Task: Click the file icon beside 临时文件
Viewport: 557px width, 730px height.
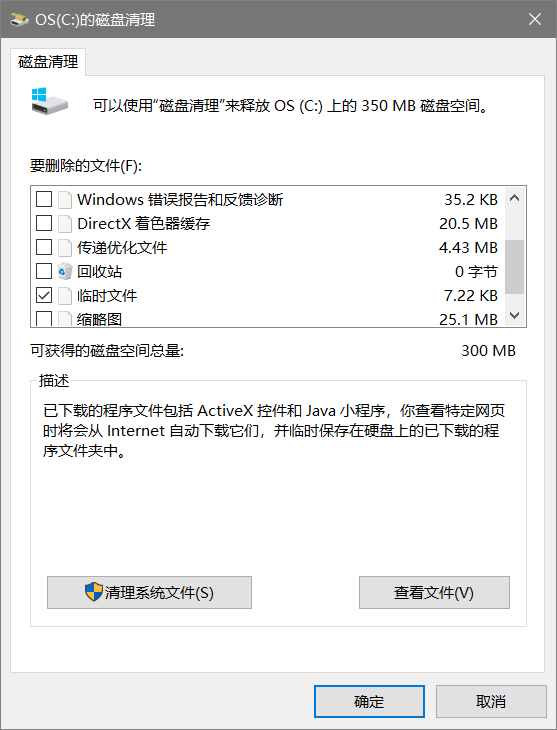Action: [x=65, y=295]
